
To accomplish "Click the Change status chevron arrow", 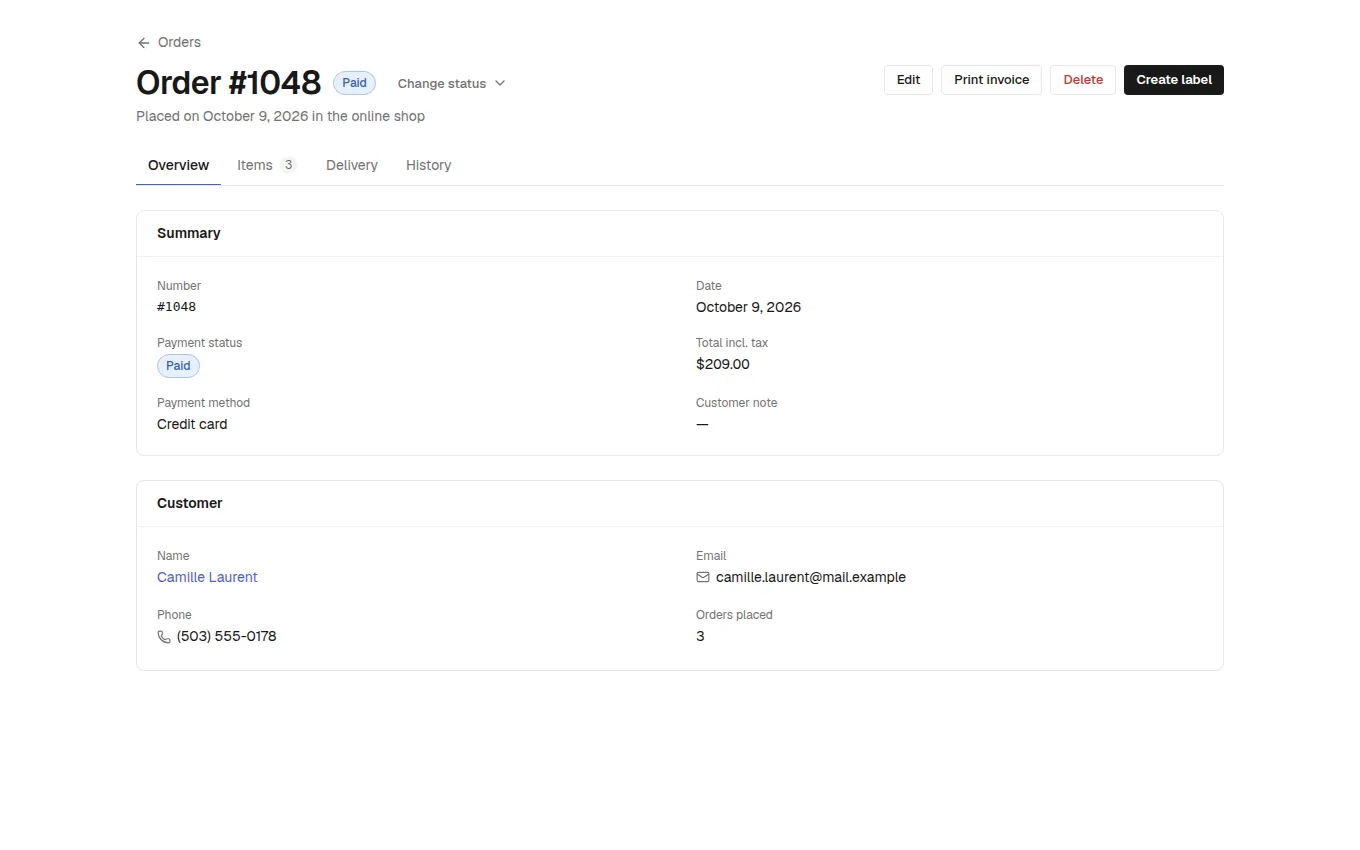I will coord(500,83).
